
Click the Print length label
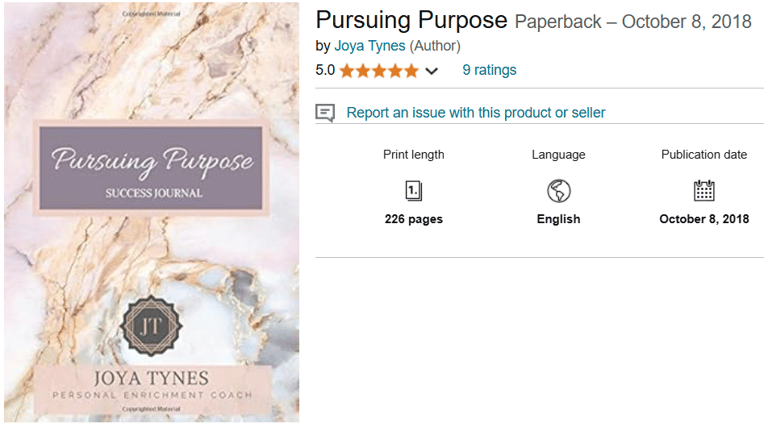pos(413,155)
